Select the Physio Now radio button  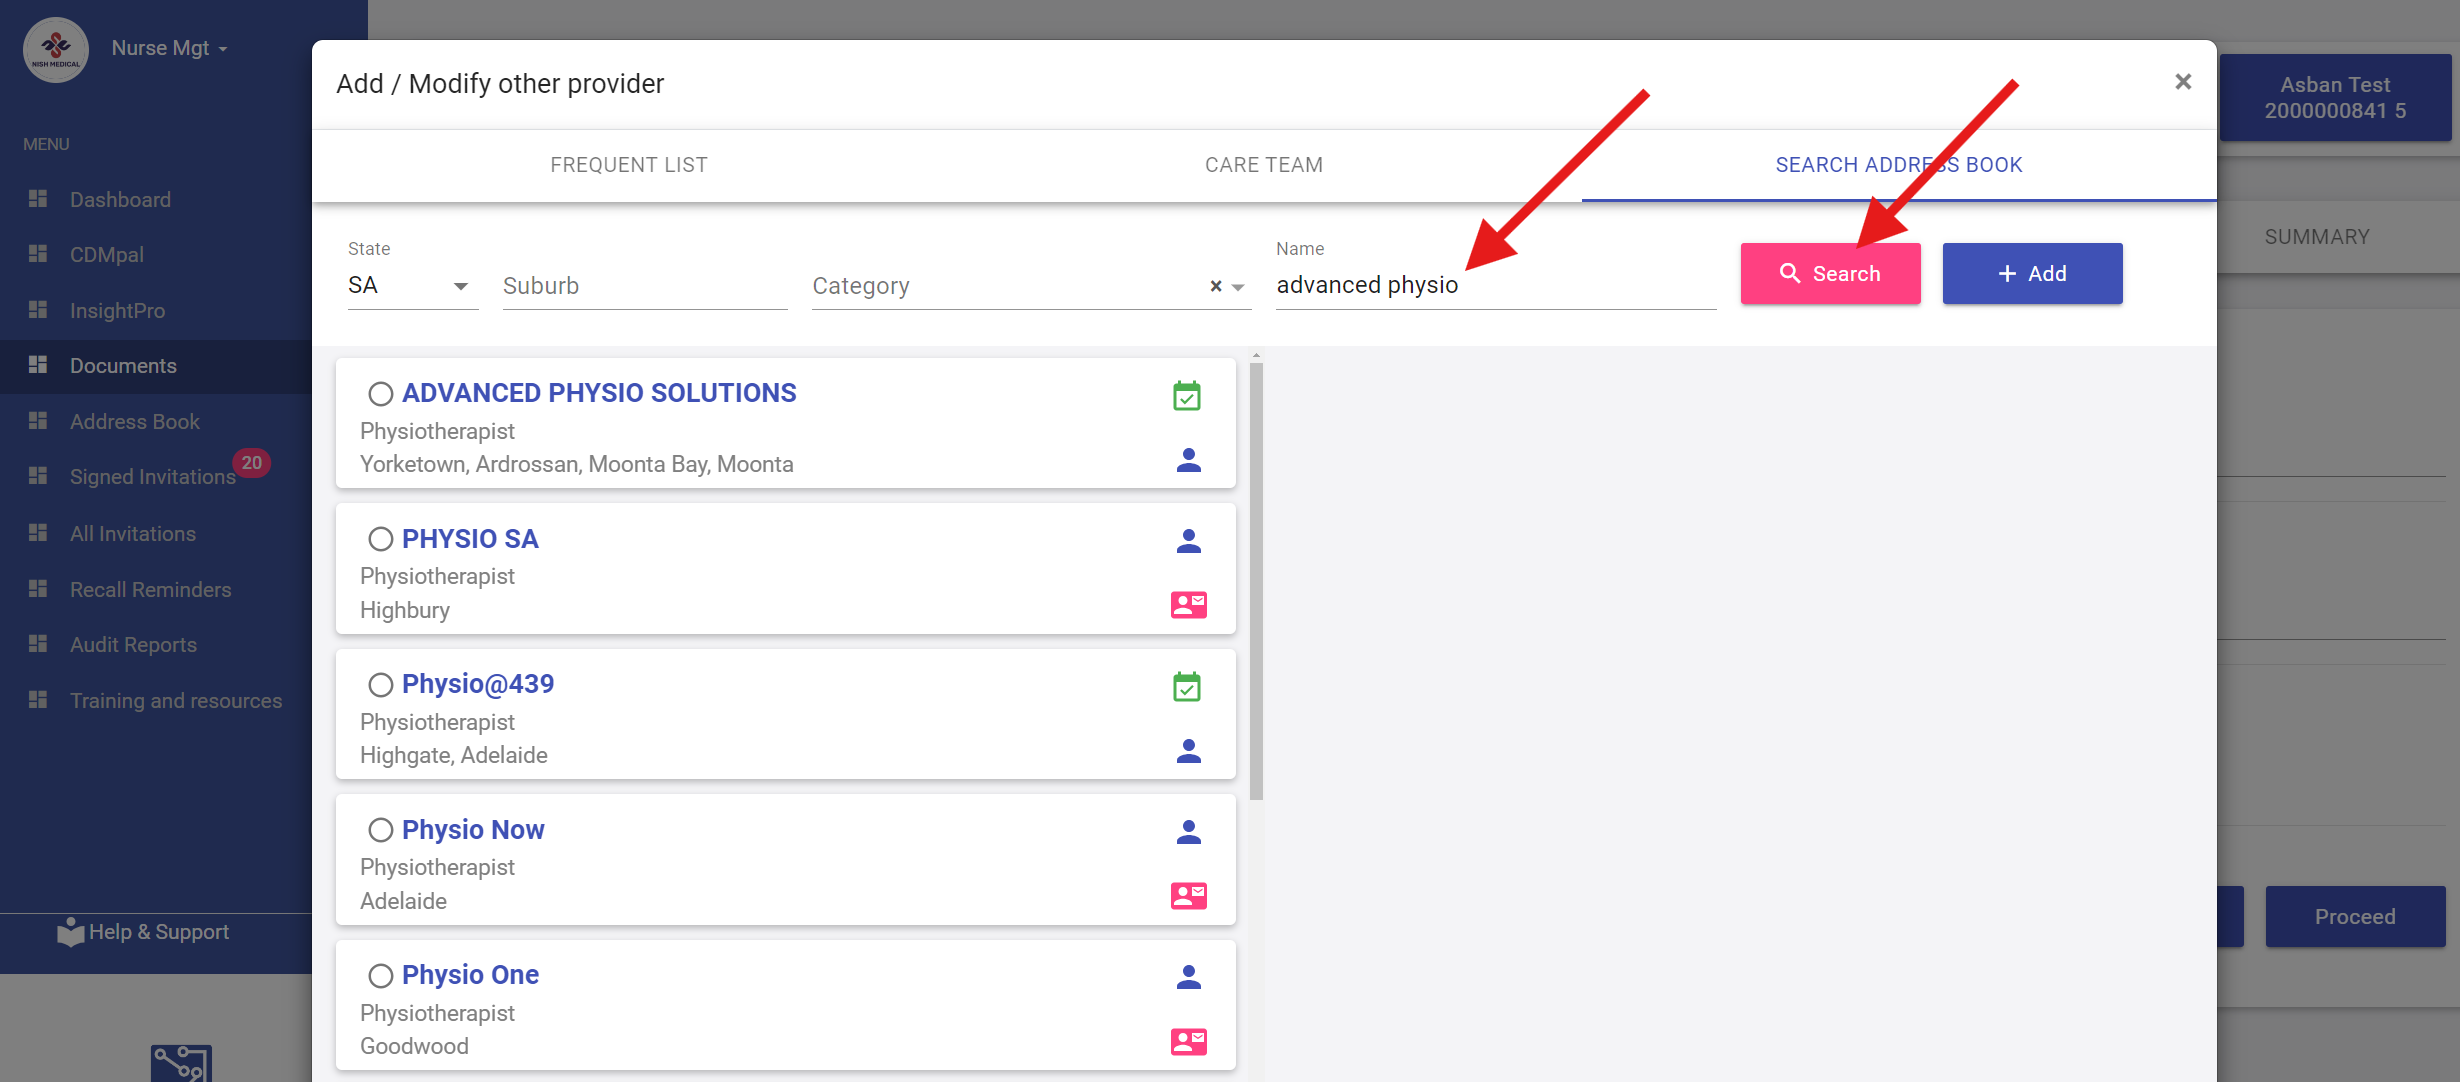(x=380, y=830)
